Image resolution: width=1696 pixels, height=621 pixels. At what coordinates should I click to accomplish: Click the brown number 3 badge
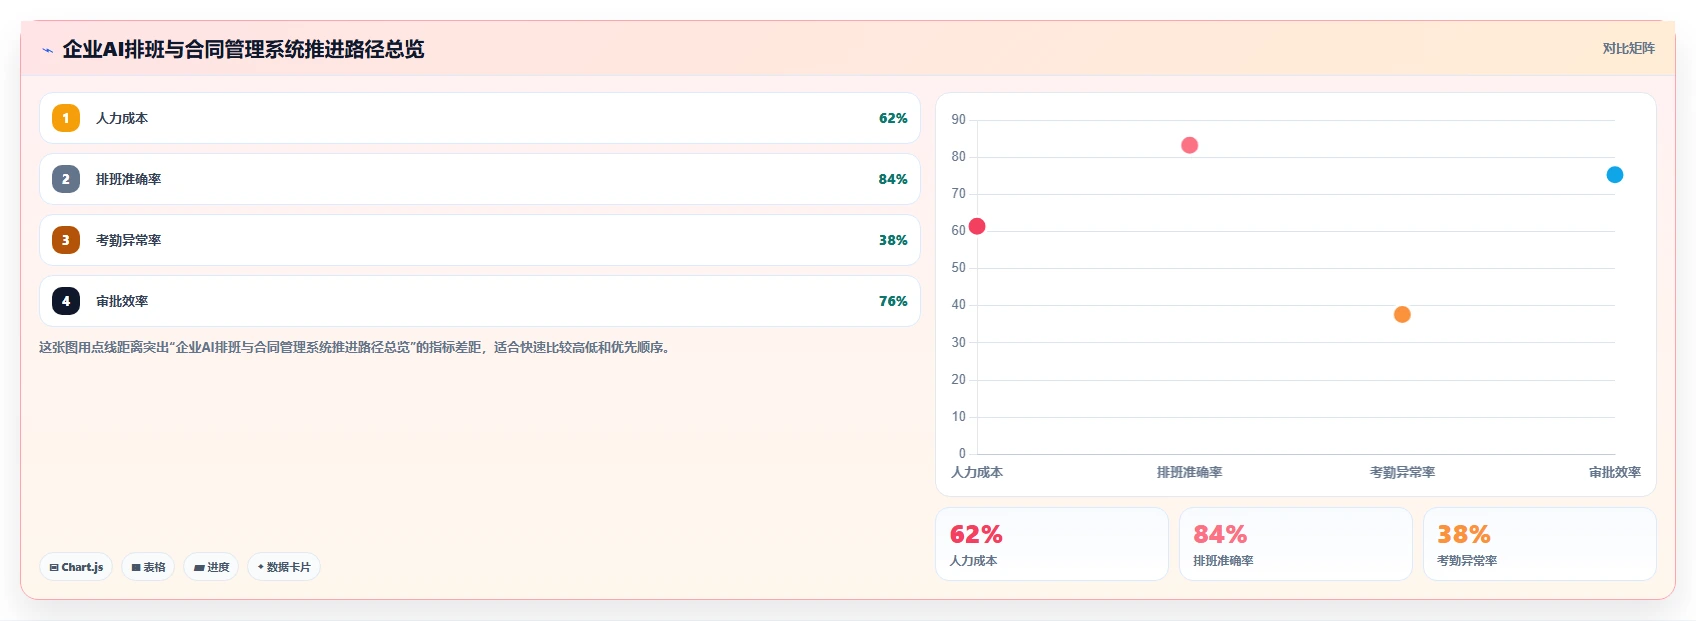coord(66,240)
